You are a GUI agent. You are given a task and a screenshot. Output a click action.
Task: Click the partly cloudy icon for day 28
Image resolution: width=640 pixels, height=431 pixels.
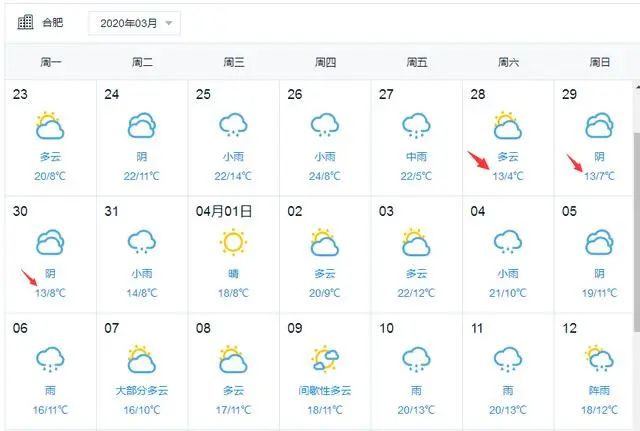(x=508, y=125)
